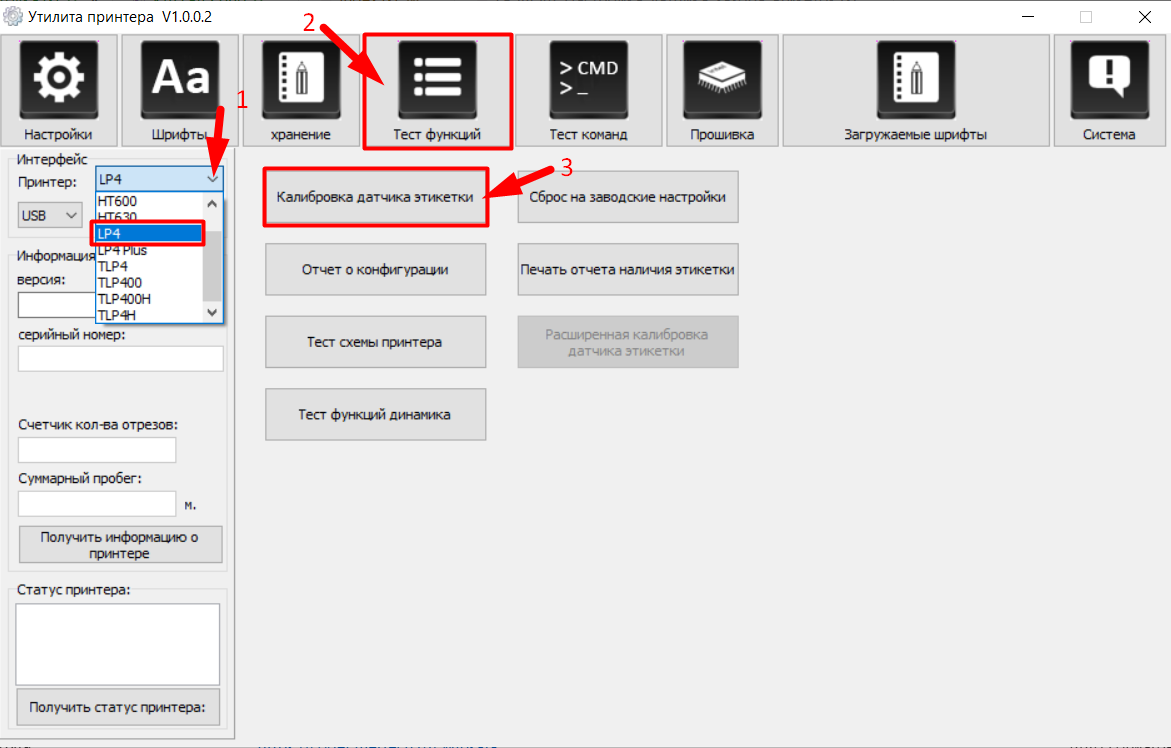Expand the Принтер model dropdown arrow
The height and width of the screenshot is (748, 1171).
(x=212, y=179)
